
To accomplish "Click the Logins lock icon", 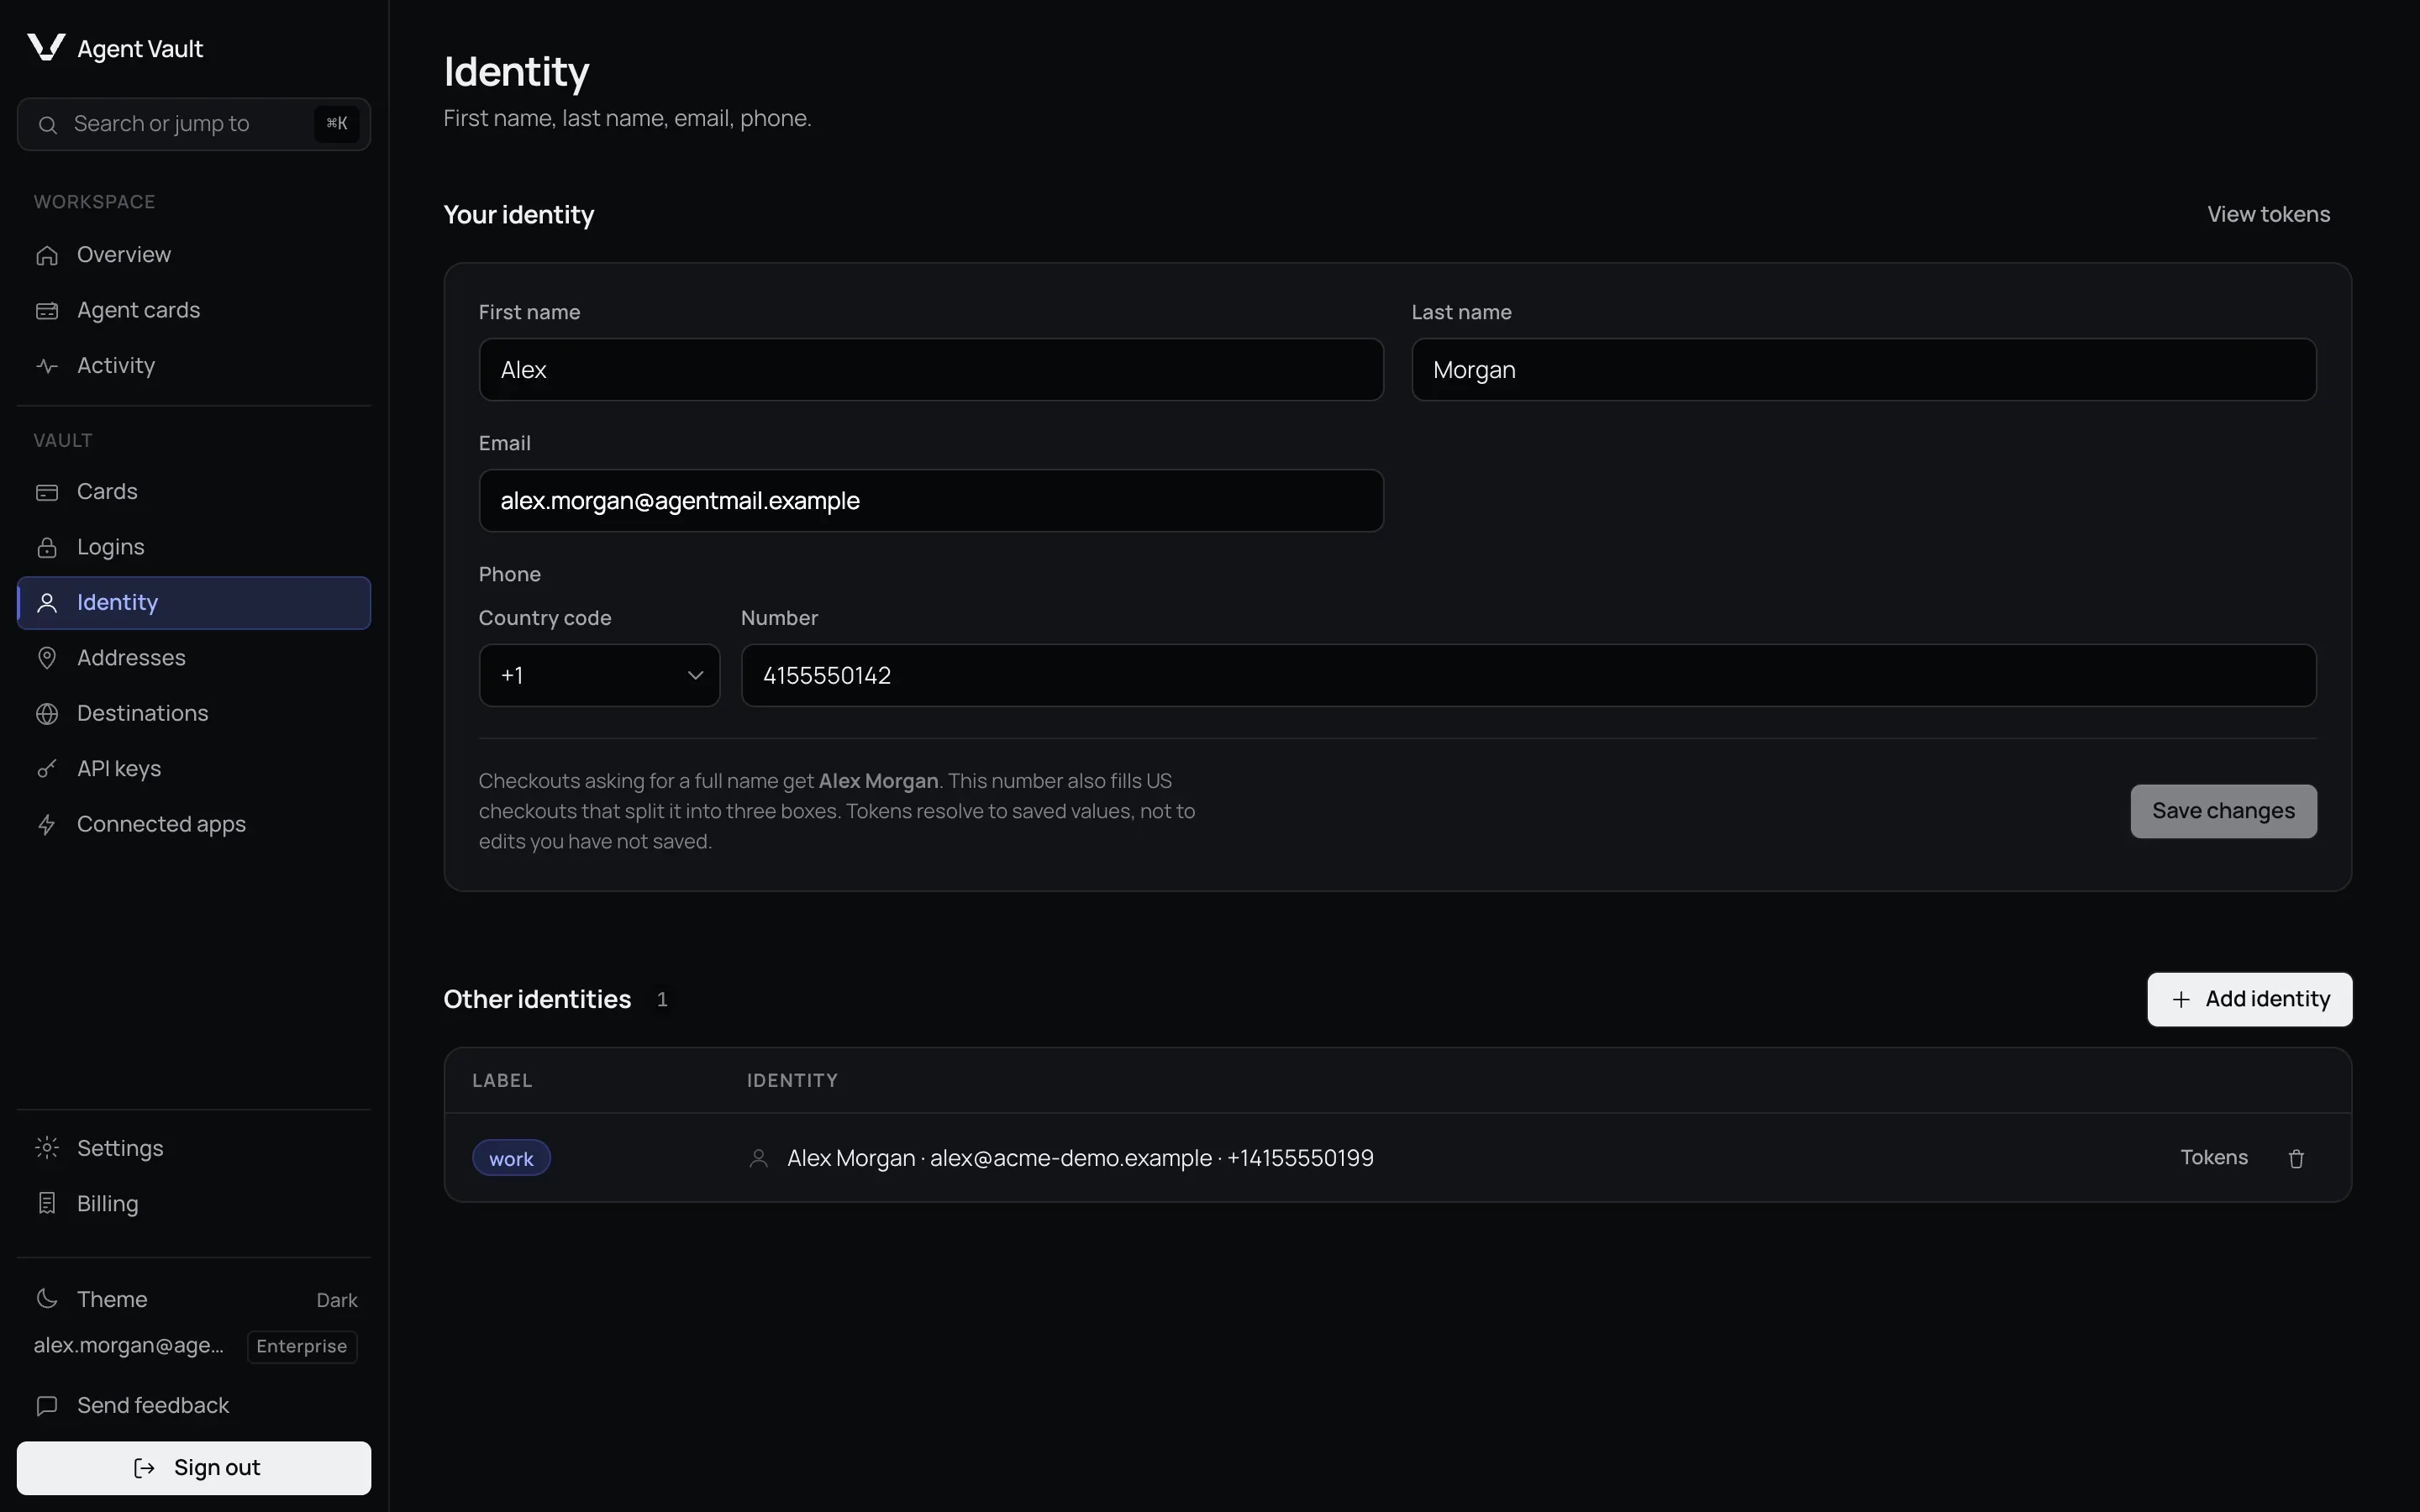I will (47, 547).
